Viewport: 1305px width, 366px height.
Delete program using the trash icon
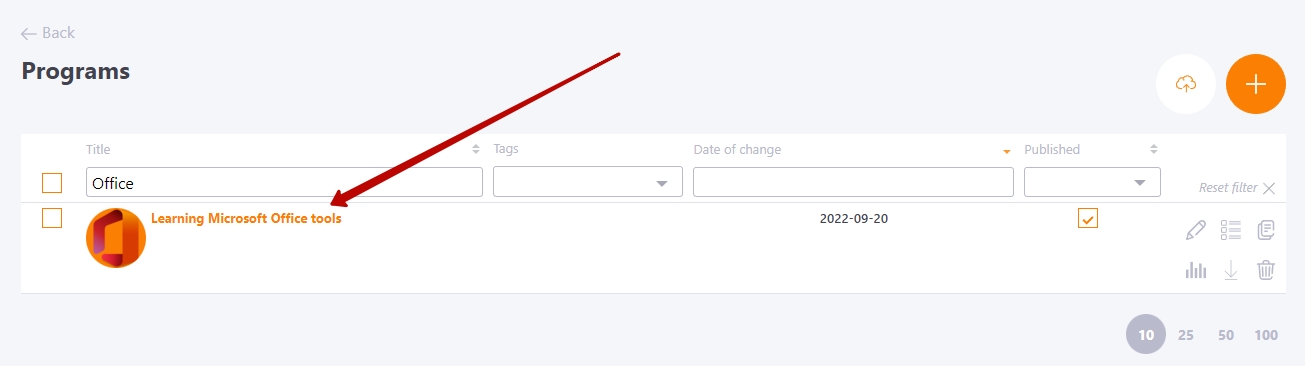1266,270
